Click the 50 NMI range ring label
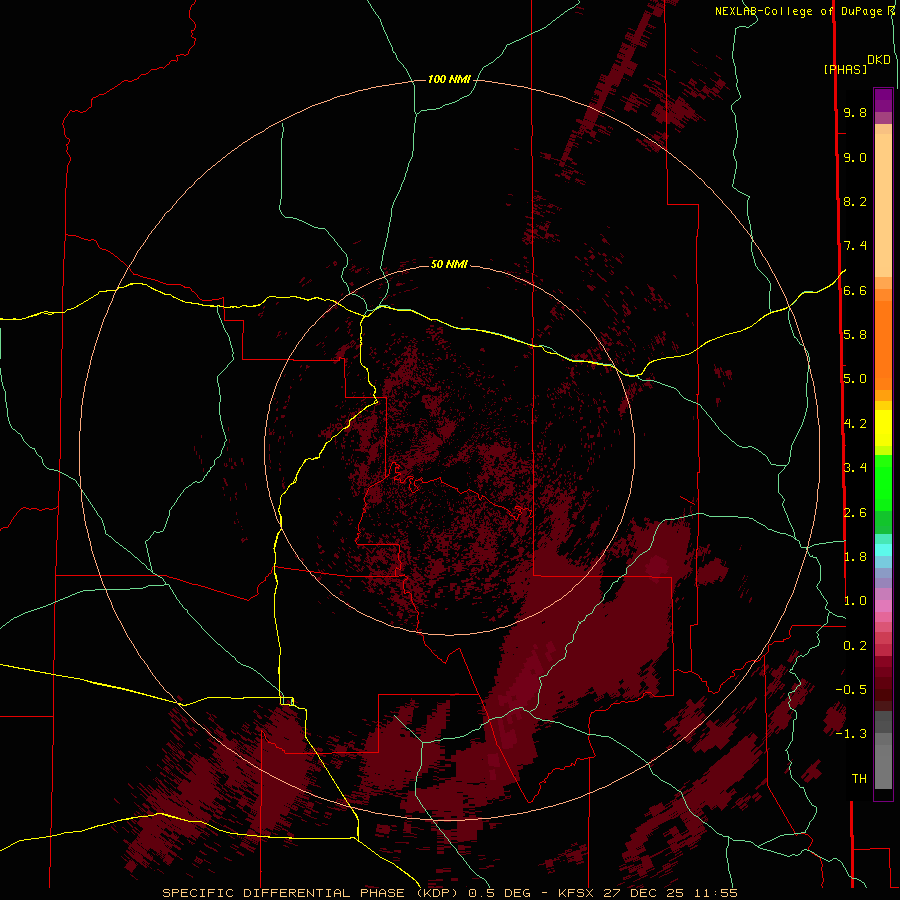The width and height of the screenshot is (900, 900). pos(449,264)
